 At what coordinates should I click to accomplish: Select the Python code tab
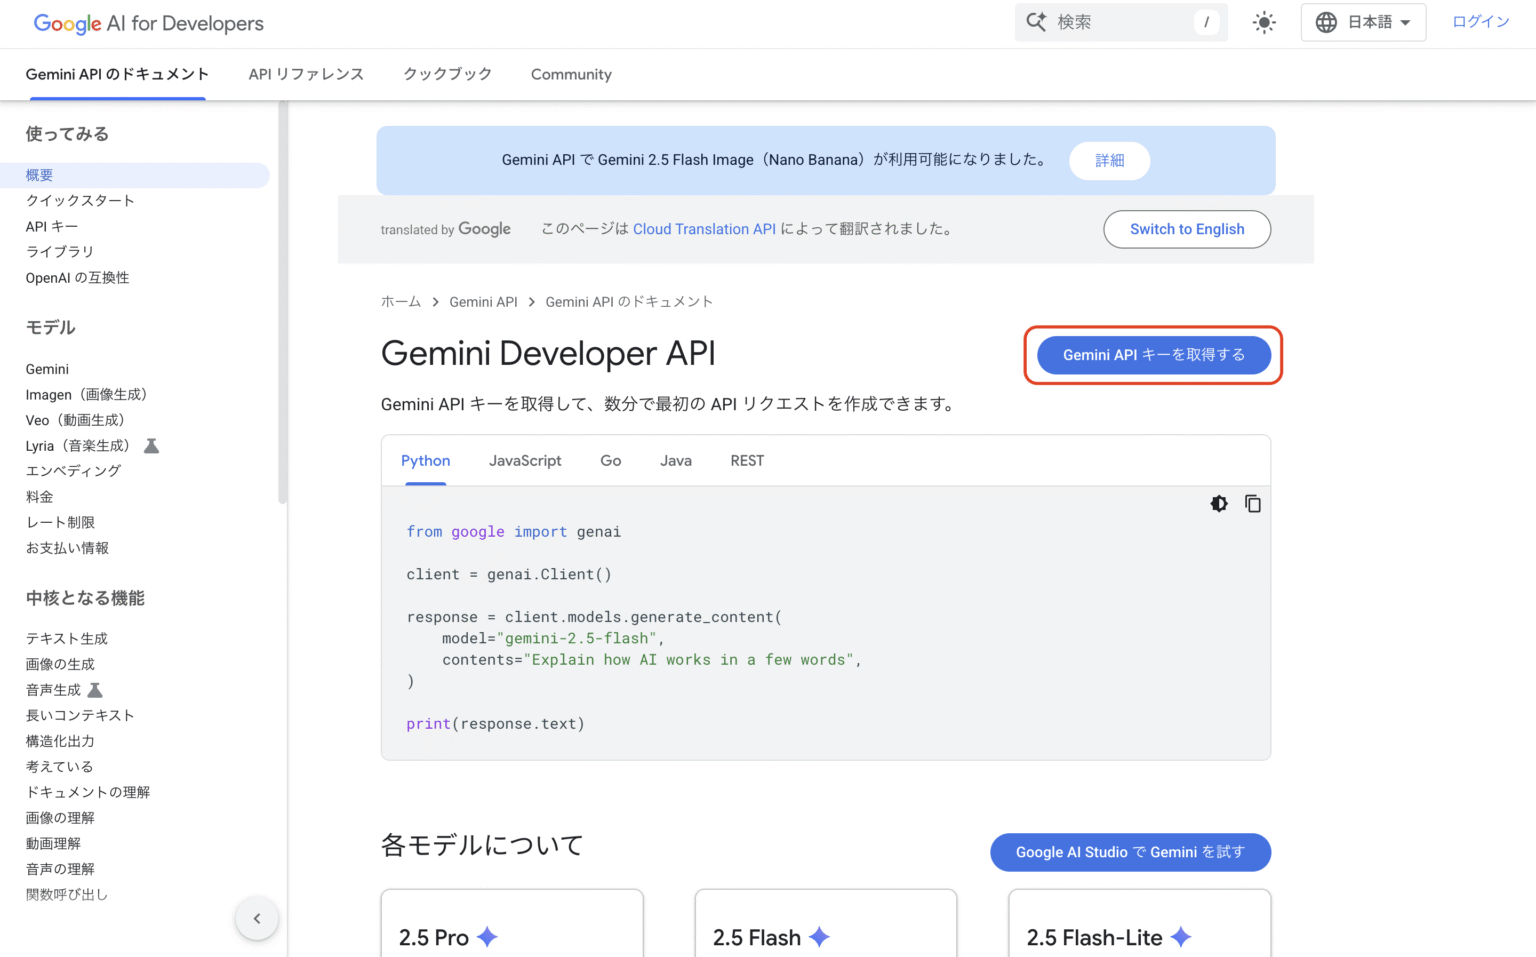(x=425, y=460)
